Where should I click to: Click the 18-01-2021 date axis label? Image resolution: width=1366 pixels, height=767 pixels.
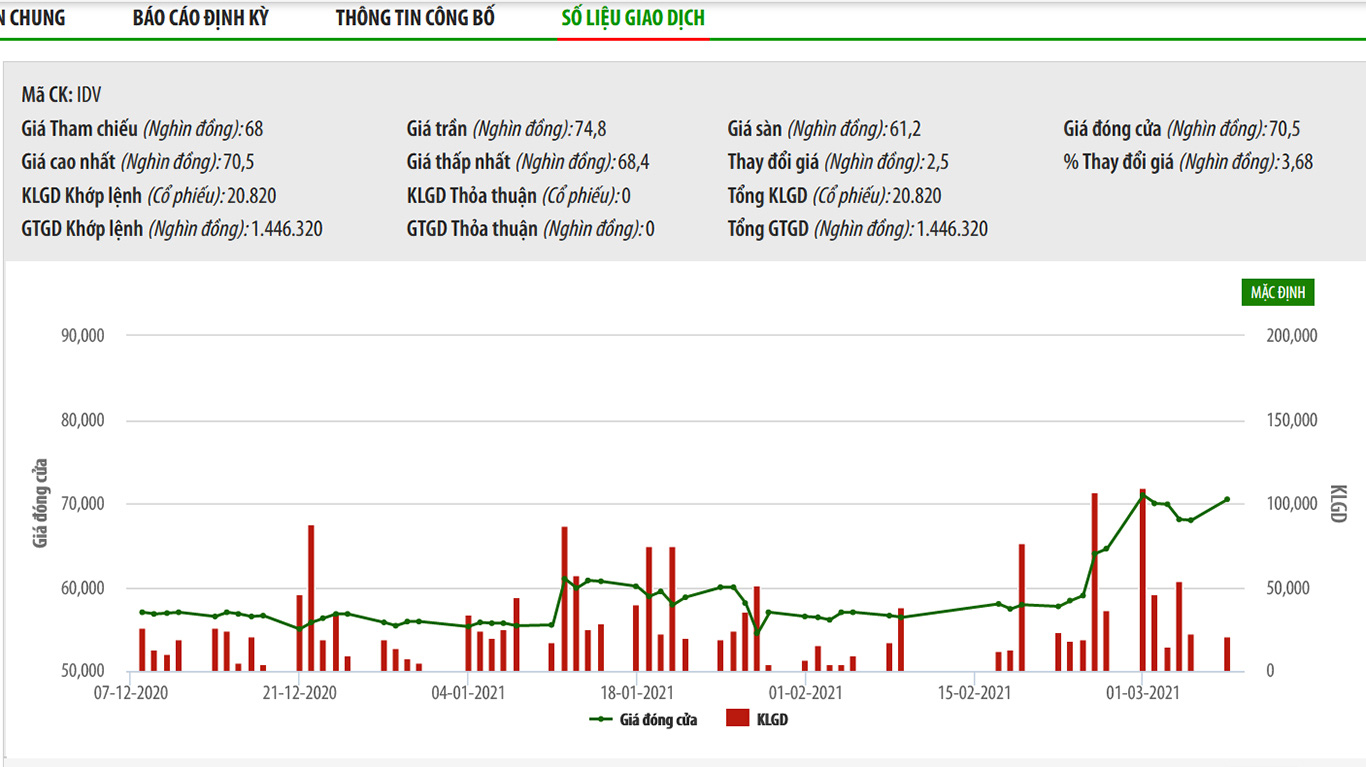(x=634, y=693)
